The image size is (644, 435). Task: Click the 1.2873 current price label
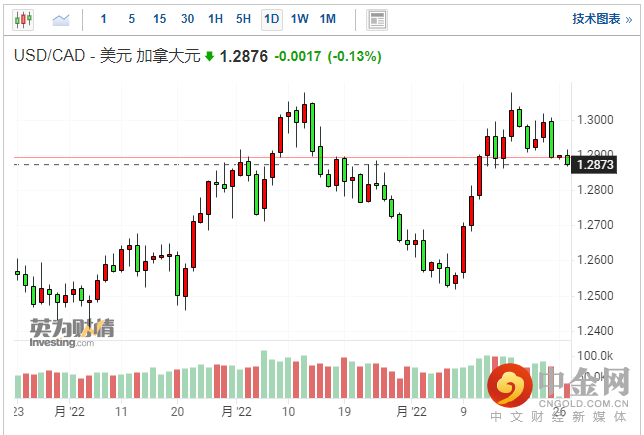(595, 164)
